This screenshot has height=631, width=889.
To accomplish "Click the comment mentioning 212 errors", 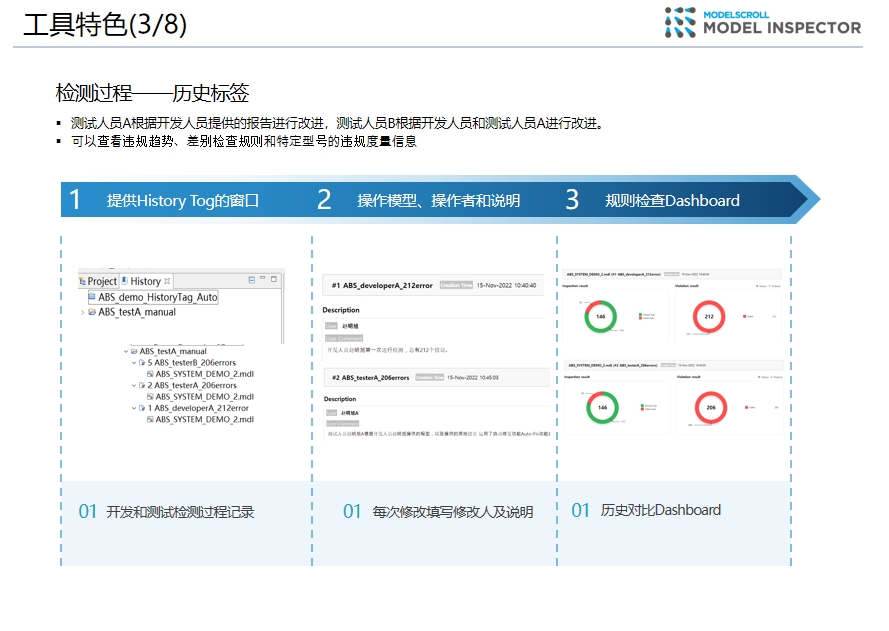I will 387,350.
